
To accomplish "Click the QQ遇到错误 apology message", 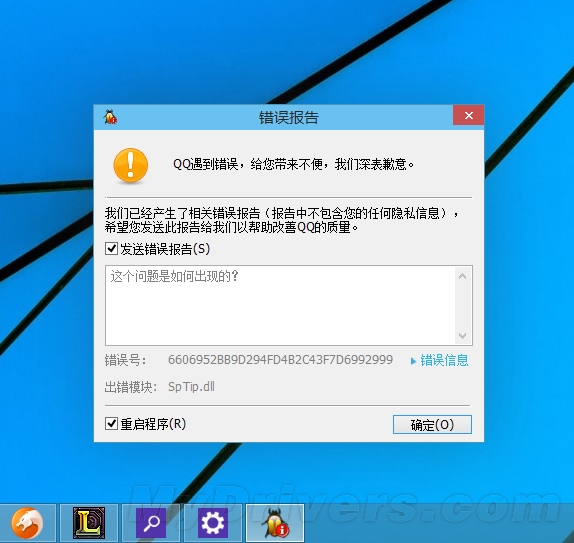I will [x=294, y=164].
